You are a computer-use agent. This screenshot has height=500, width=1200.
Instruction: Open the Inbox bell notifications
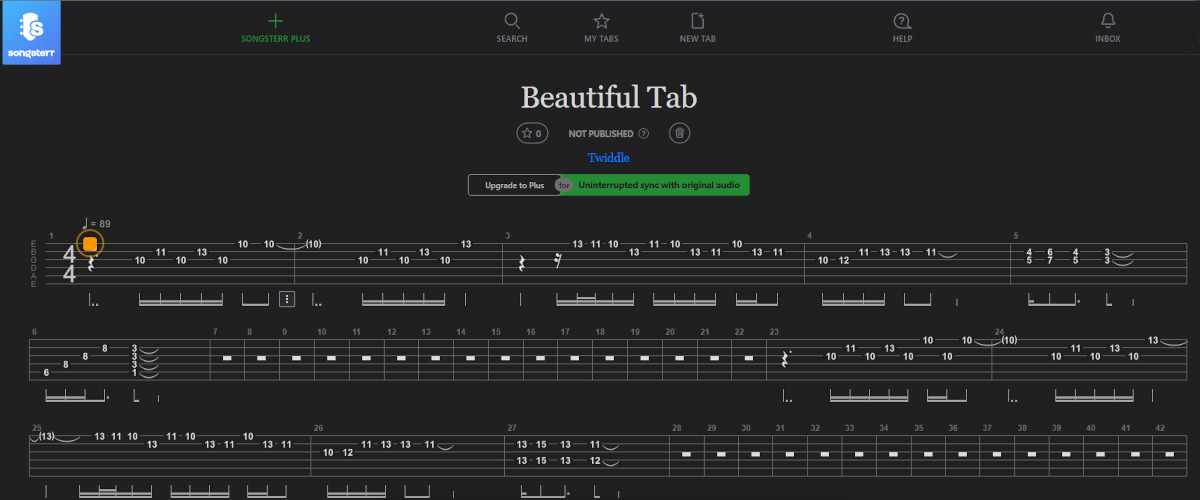tap(1107, 21)
